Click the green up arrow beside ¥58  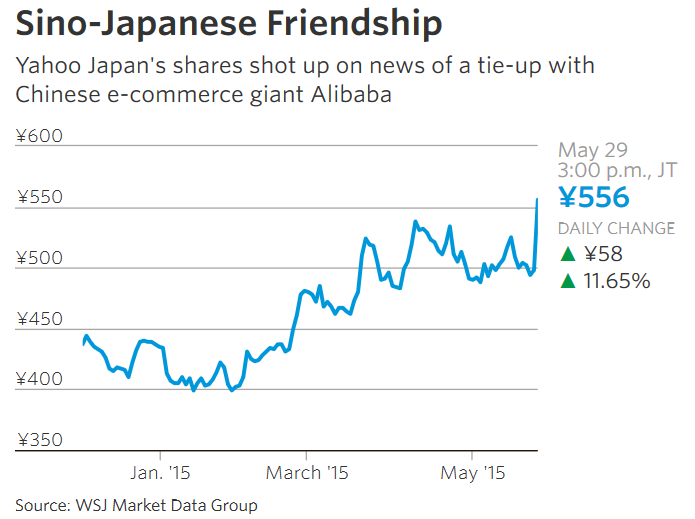tap(567, 254)
